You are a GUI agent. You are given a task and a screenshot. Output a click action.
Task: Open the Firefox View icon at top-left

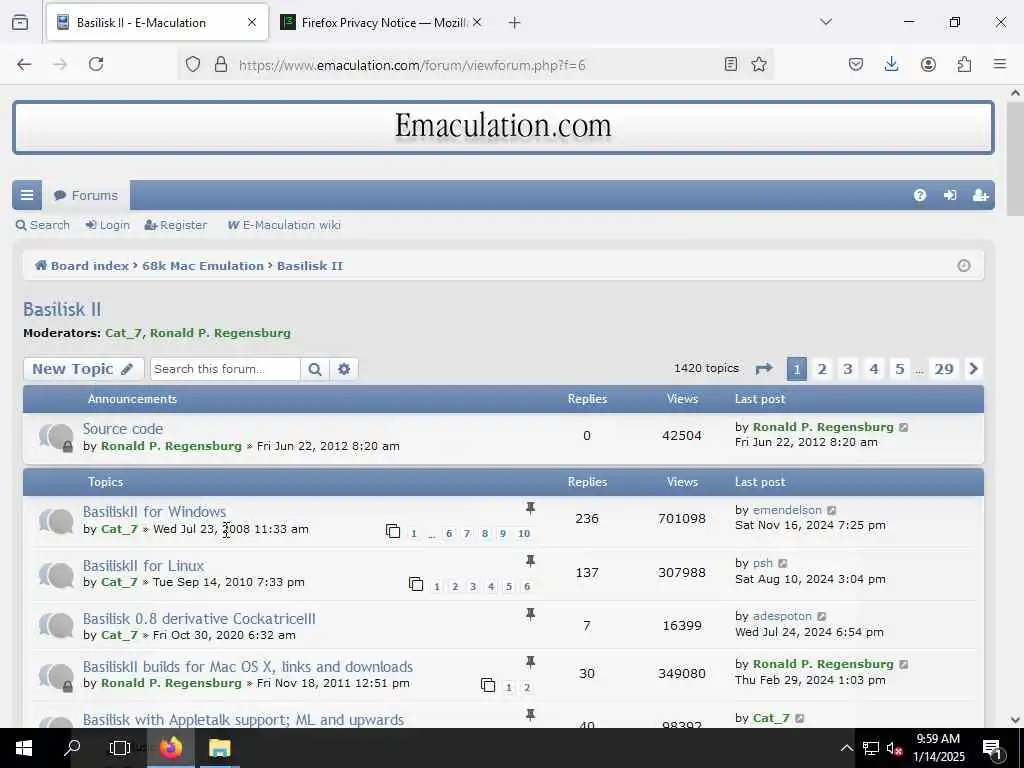(x=20, y=23)
